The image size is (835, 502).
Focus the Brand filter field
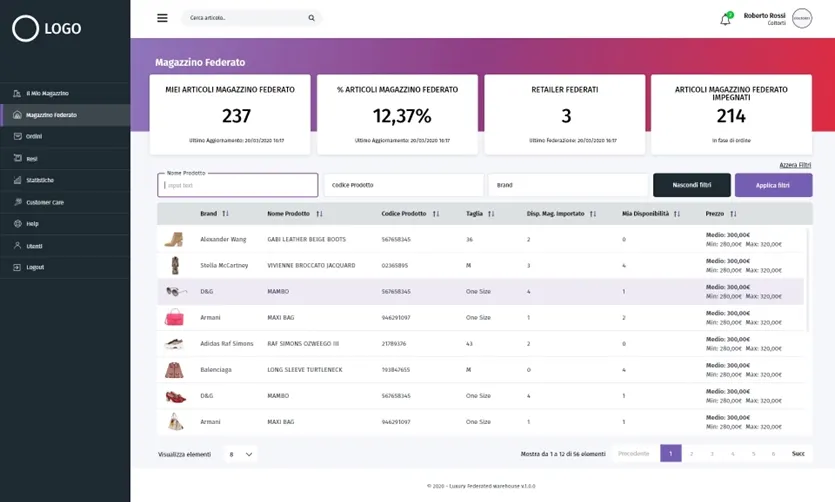(568, 185)
